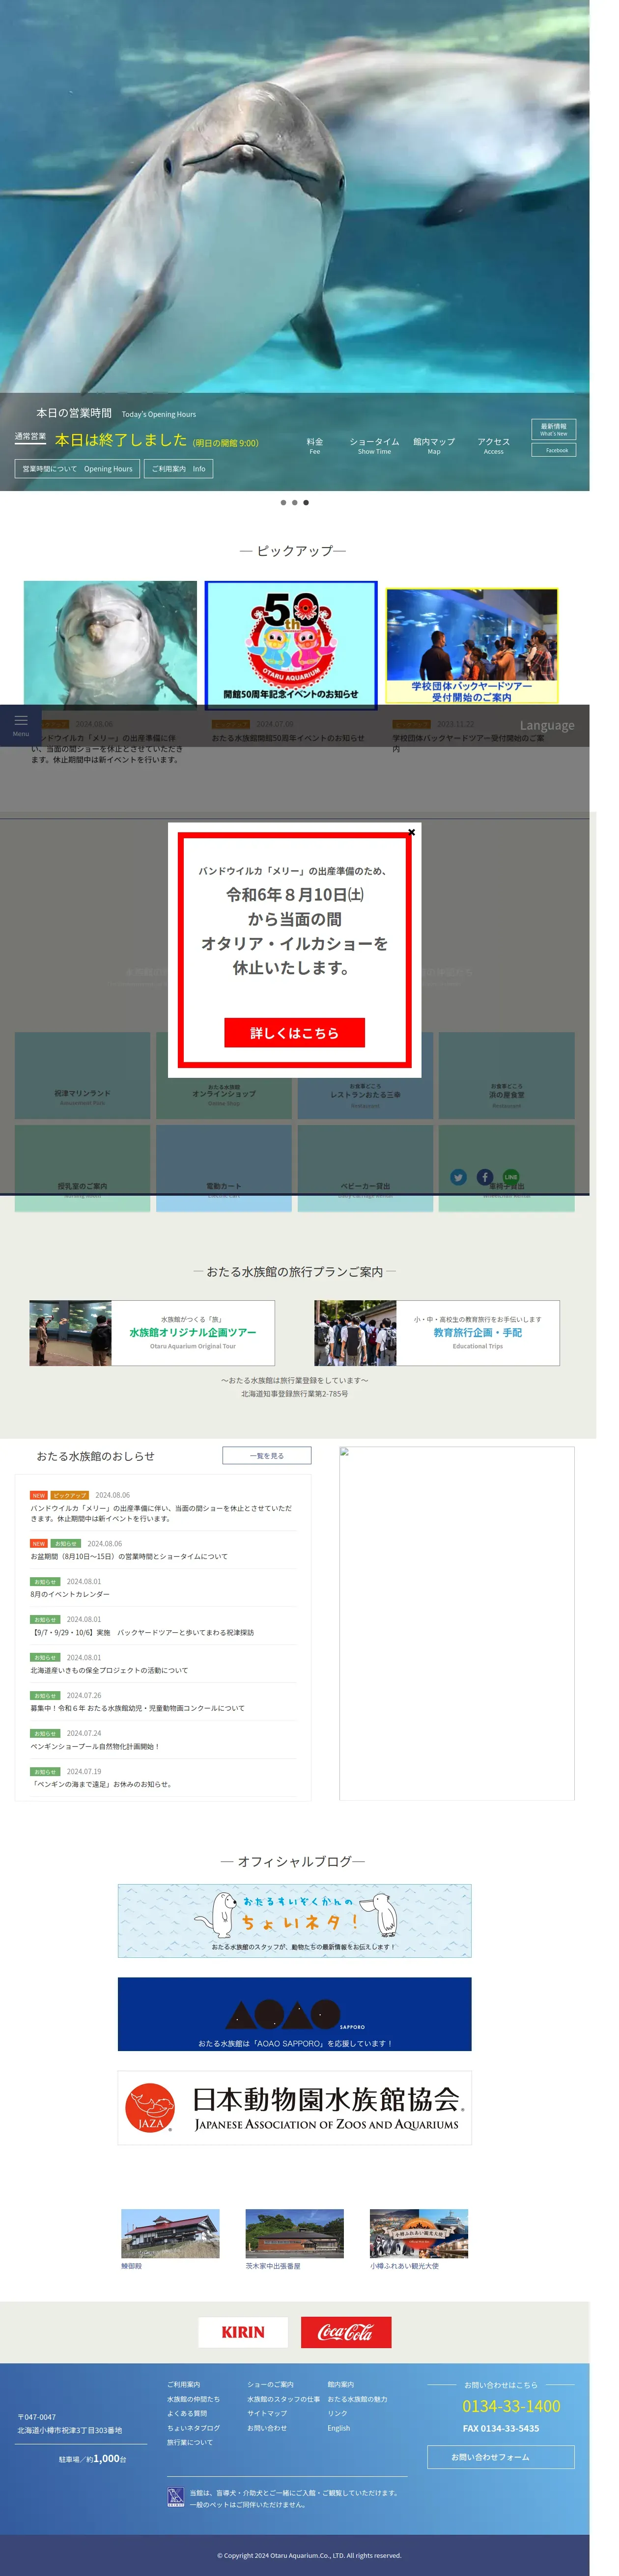Open アクセス Access menu item
619x2576 pixels.
tap(493, 445)
